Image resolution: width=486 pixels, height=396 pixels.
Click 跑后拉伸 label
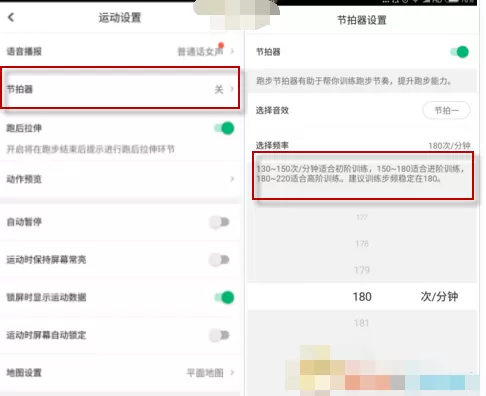click(x=24, y=128)
